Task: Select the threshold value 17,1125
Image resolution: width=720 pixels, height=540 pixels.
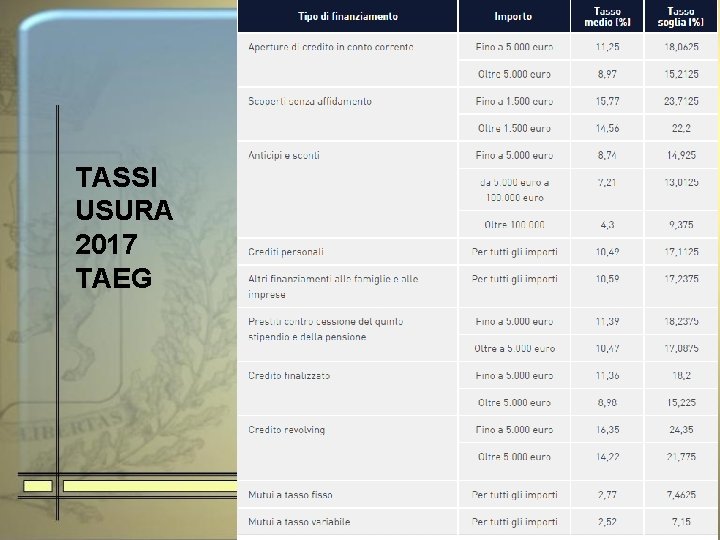Action: (681, 252)
